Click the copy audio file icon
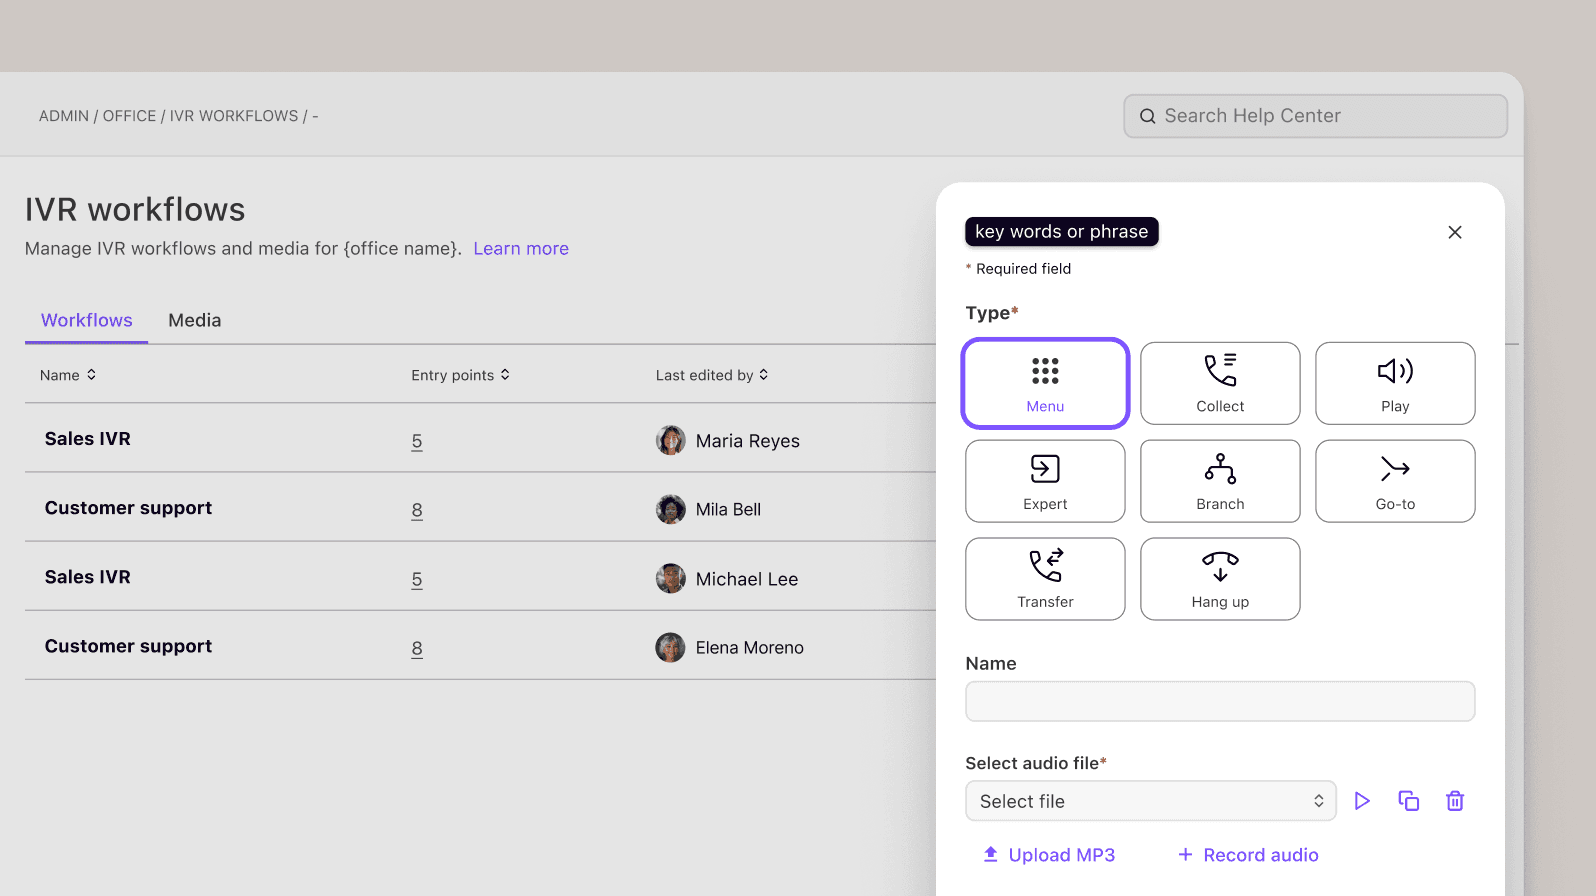The width and height of the screenshot is (1596, 896). pyautogui.click(x=1408, y=801)
